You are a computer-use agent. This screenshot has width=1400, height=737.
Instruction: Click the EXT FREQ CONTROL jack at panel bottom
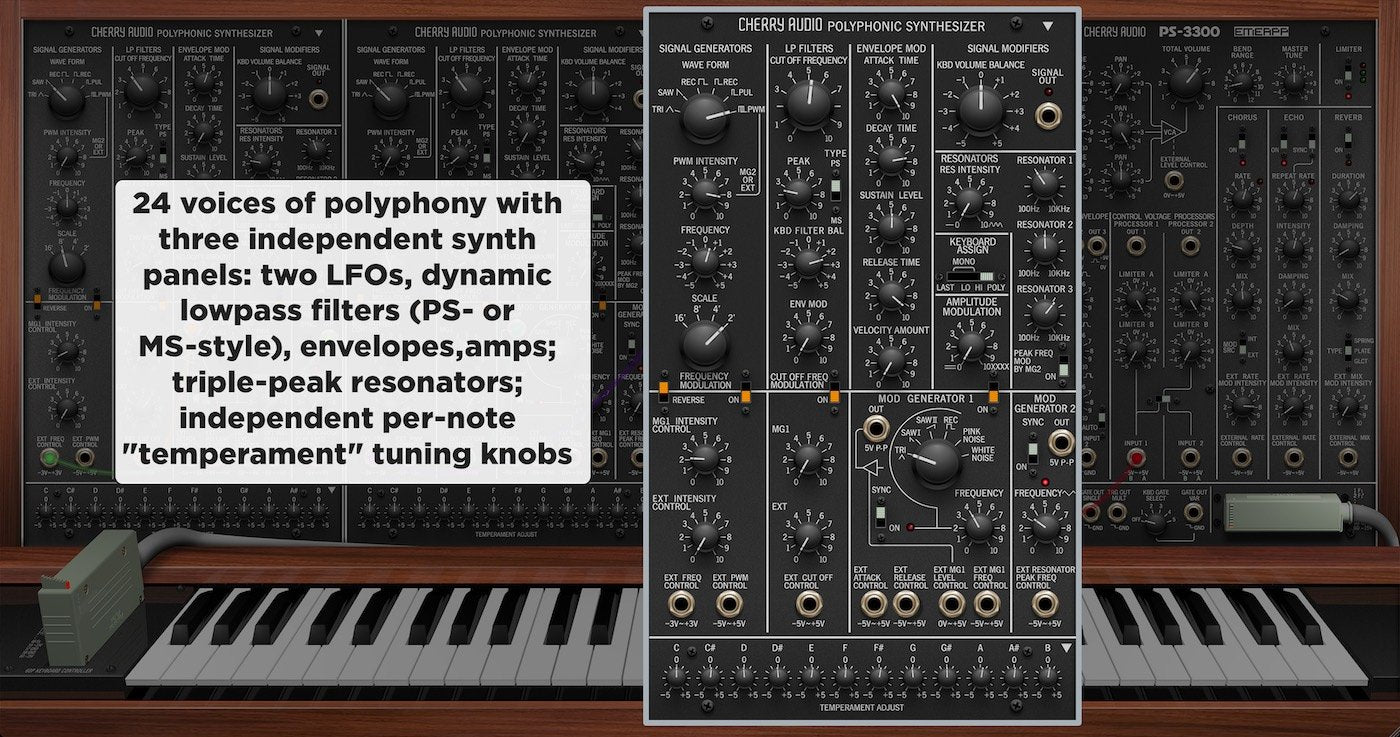(x=681, y=603)
